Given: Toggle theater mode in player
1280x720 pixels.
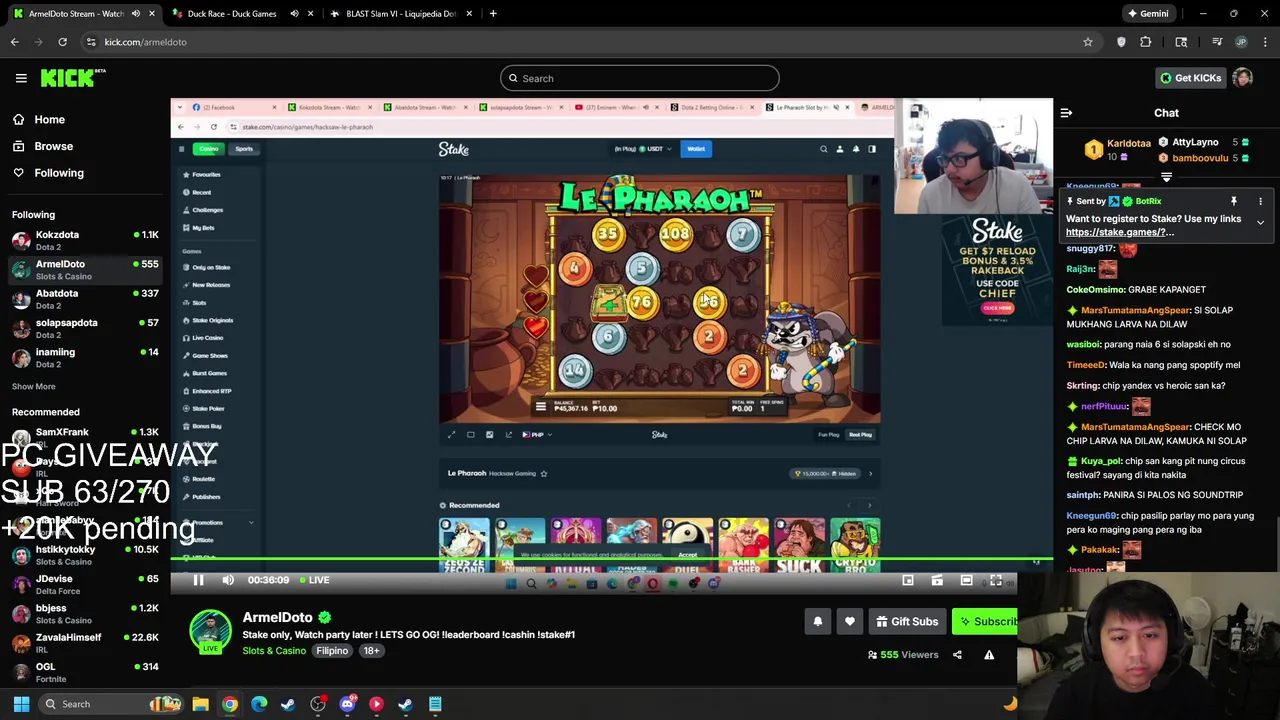Looking at the screenshot, I should click(966, 580).
